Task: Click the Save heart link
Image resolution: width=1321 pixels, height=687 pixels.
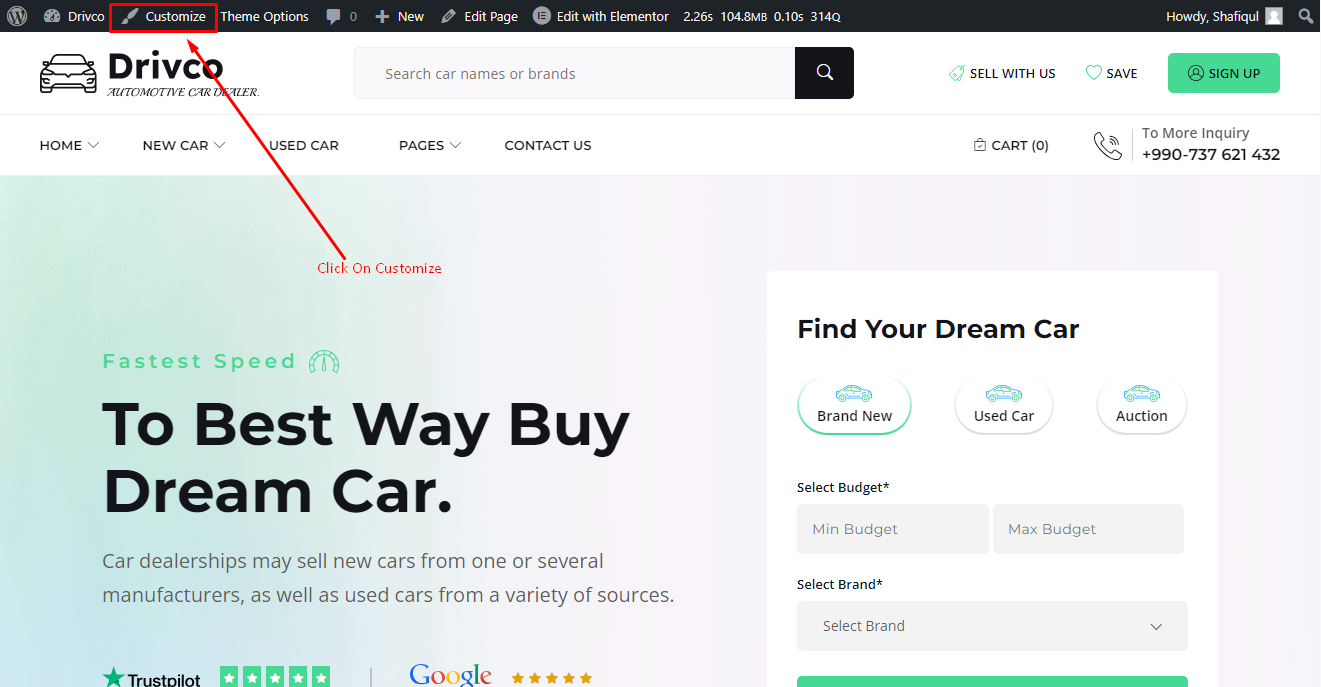Action: pyautogui.click(x=1111, y=73)
